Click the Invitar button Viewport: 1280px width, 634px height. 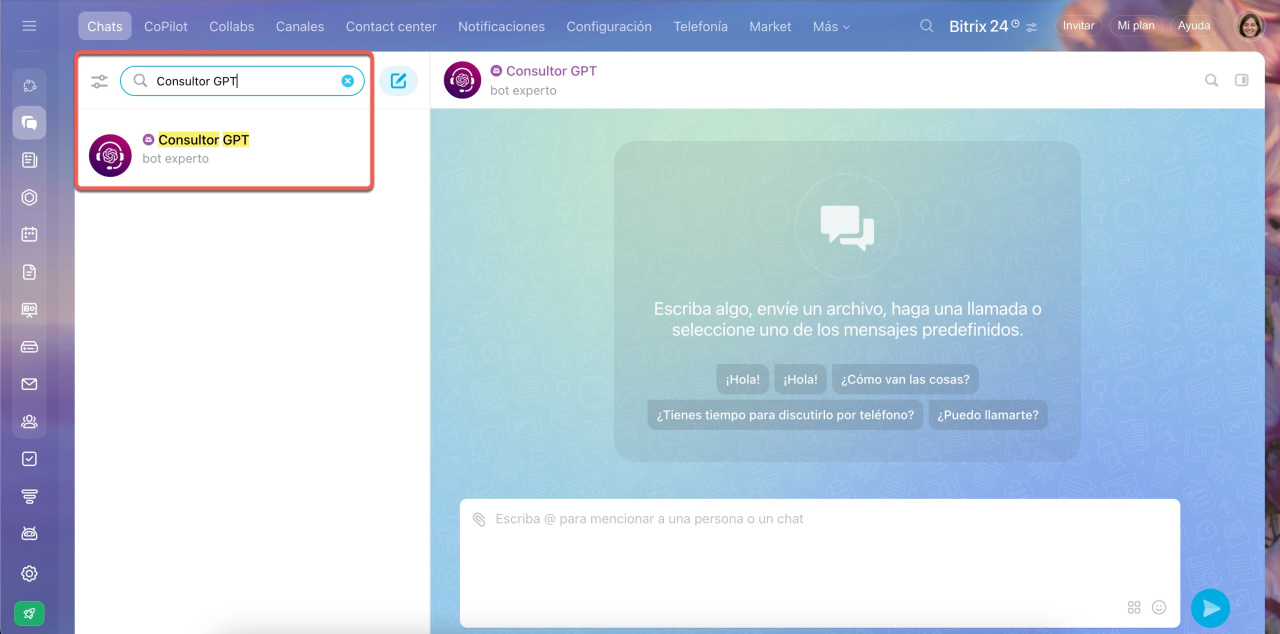(x=1078, y=26)
